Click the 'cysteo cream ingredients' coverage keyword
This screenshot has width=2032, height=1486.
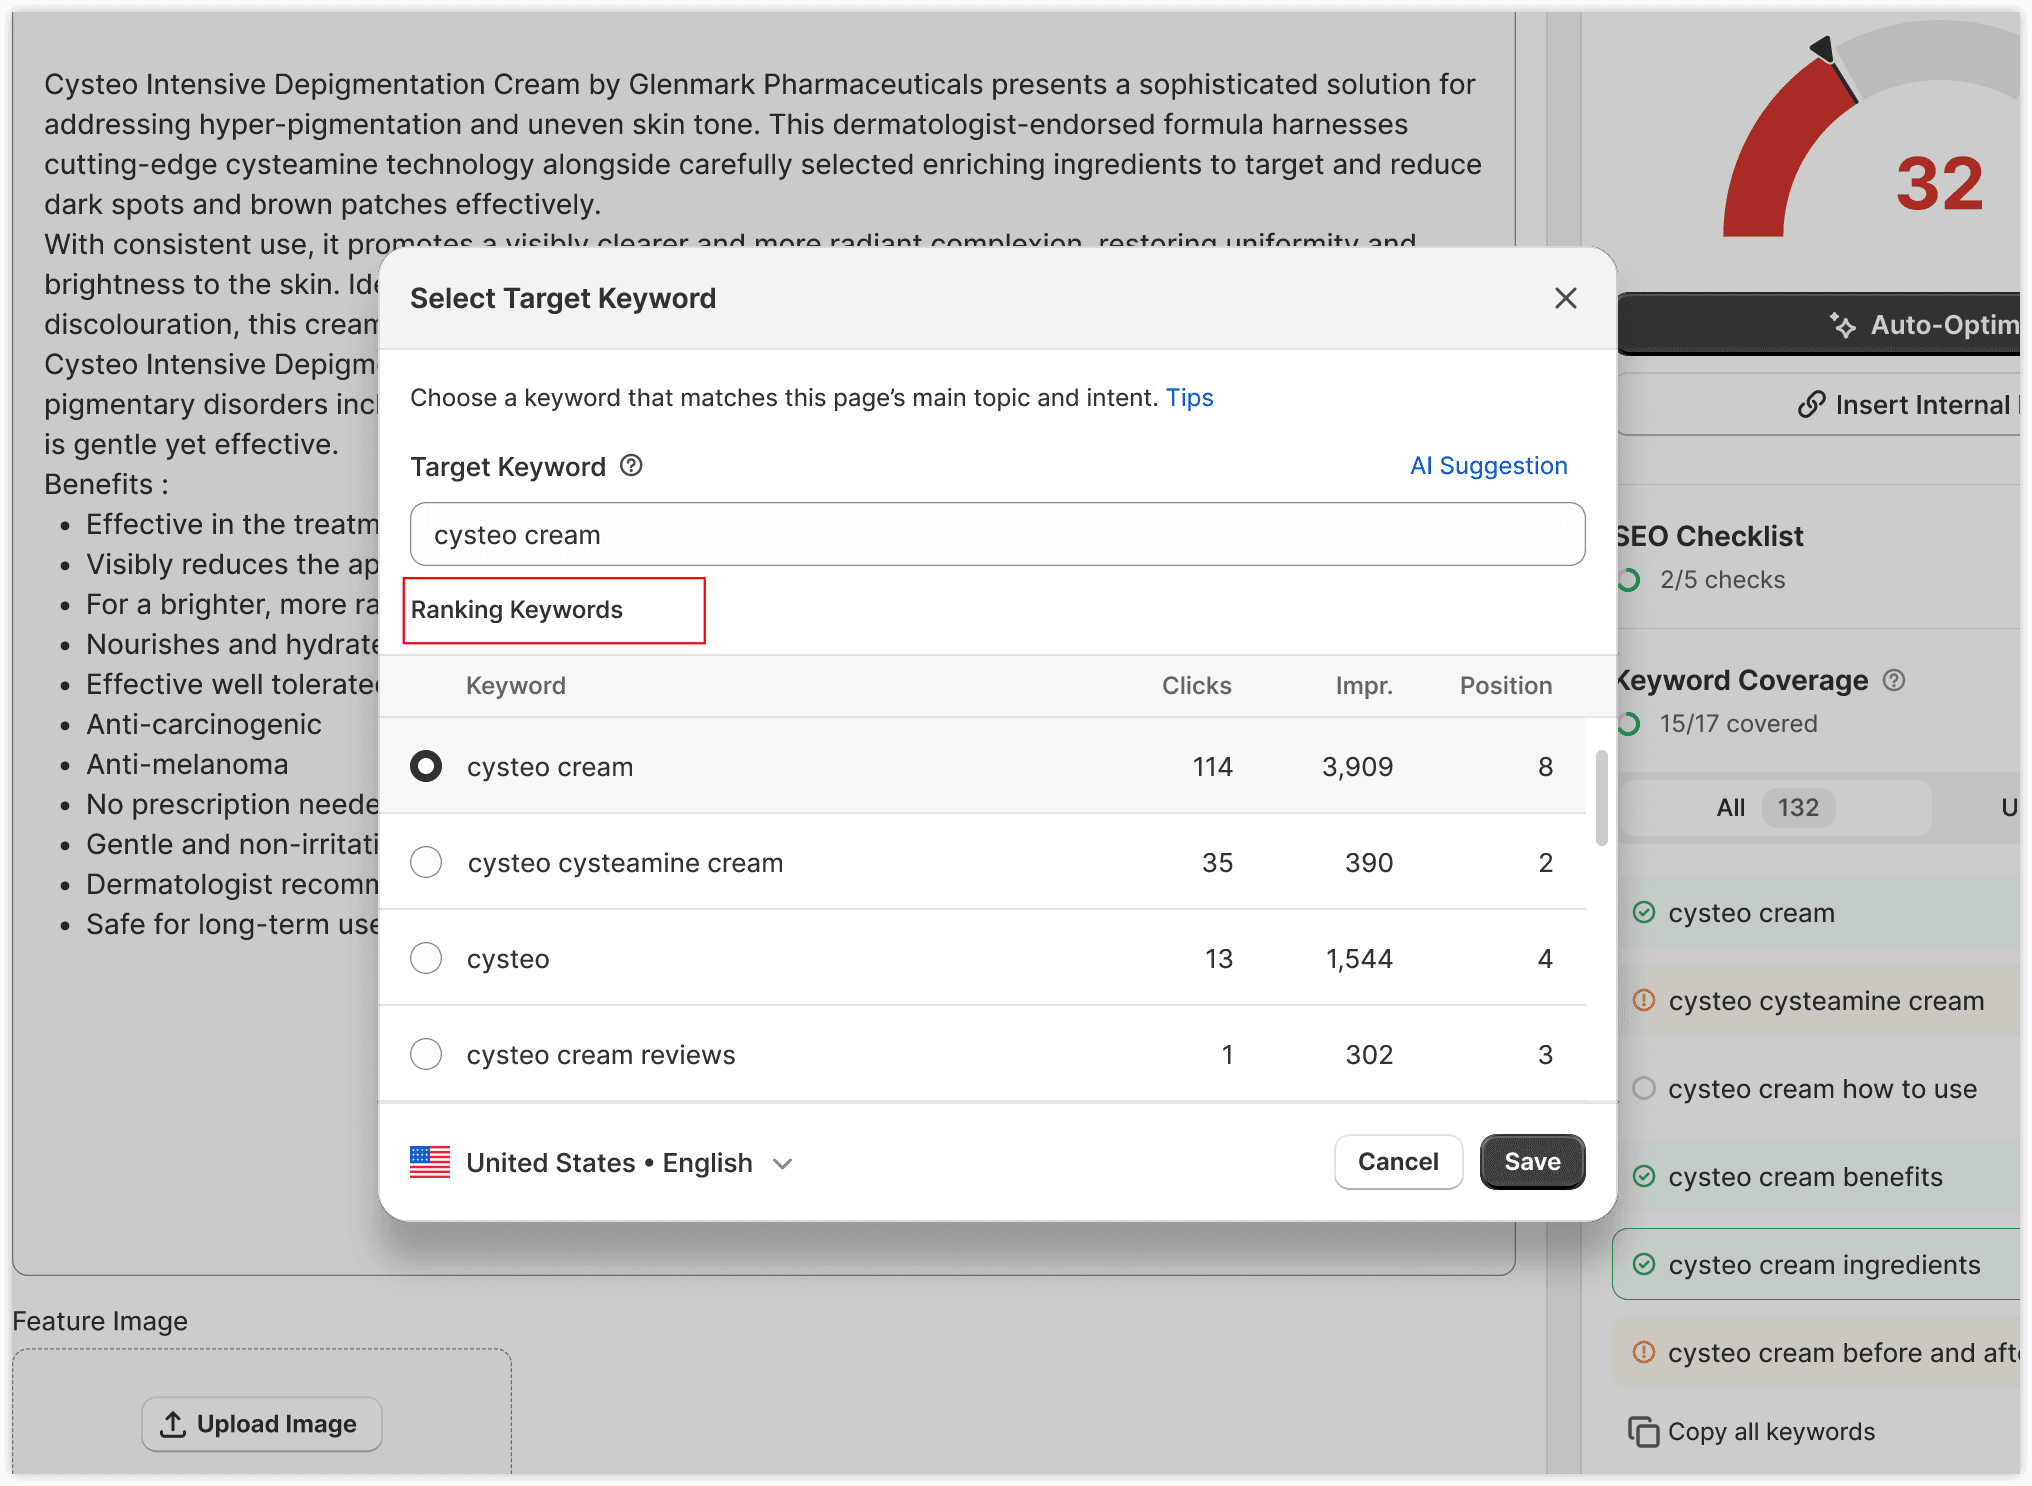coord(1824,1265)
